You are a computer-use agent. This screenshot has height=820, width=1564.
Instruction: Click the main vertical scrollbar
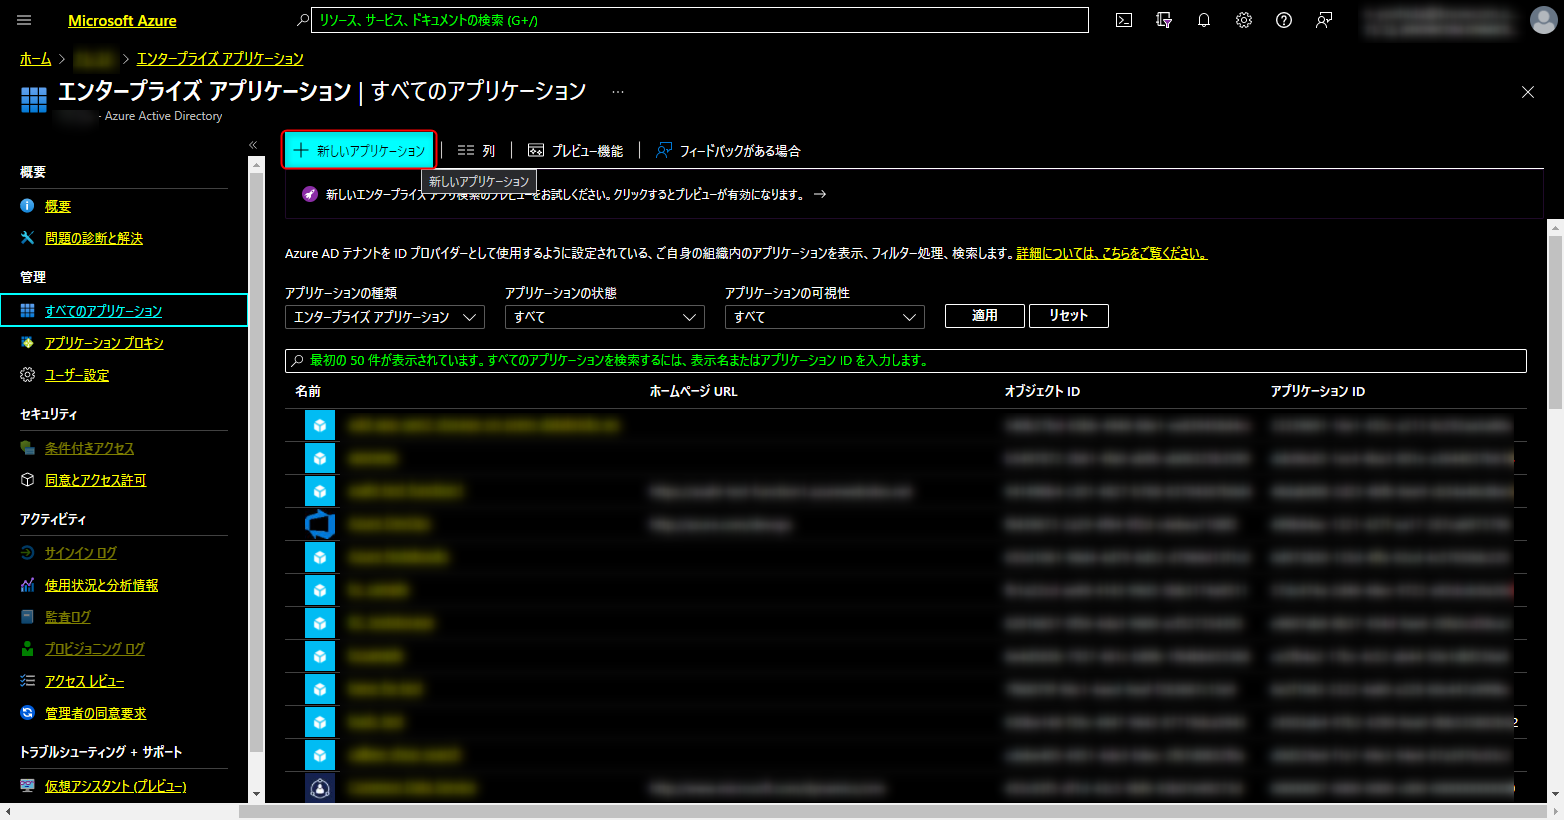[1555, 321]
